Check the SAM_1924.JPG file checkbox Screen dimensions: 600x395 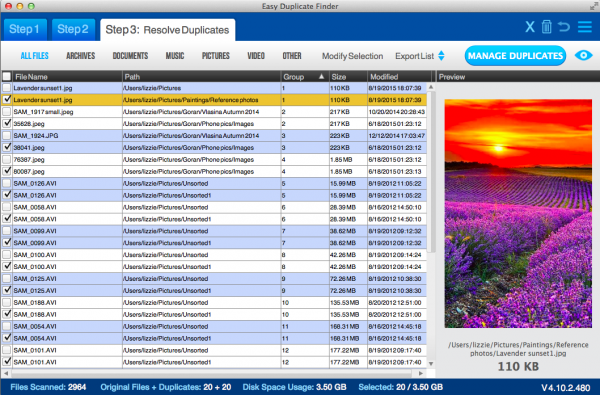pyautogui.click(x=7, y=135)
